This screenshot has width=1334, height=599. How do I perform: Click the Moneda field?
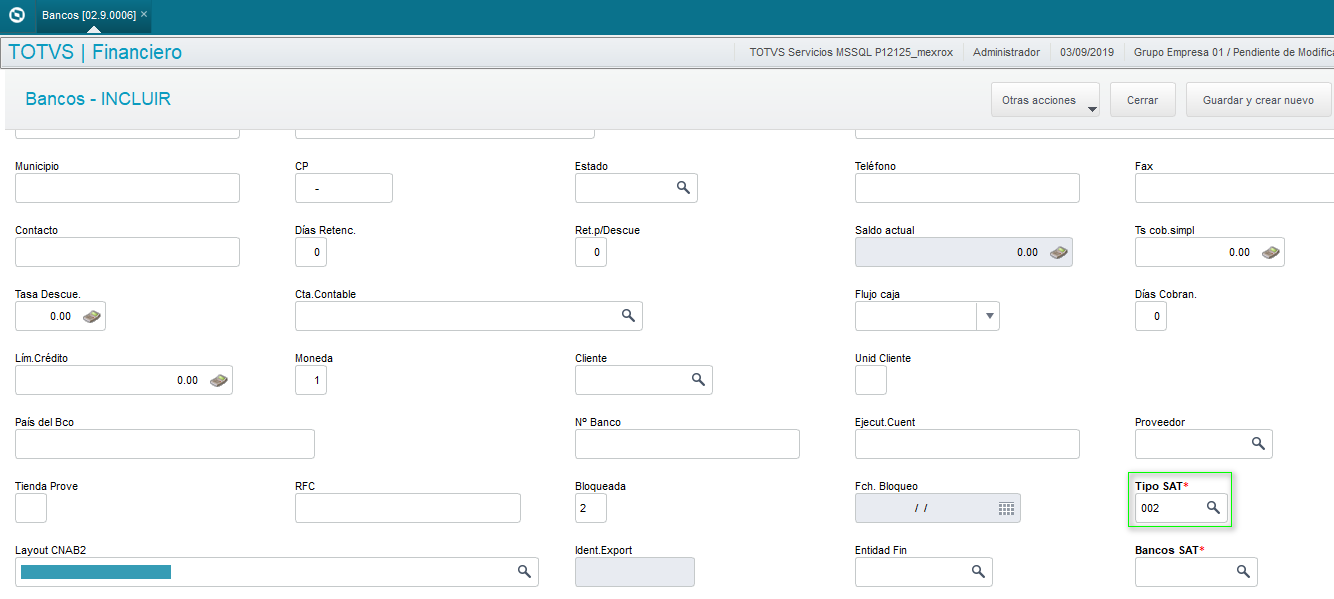pyautogui.click(x=311, y=380)
